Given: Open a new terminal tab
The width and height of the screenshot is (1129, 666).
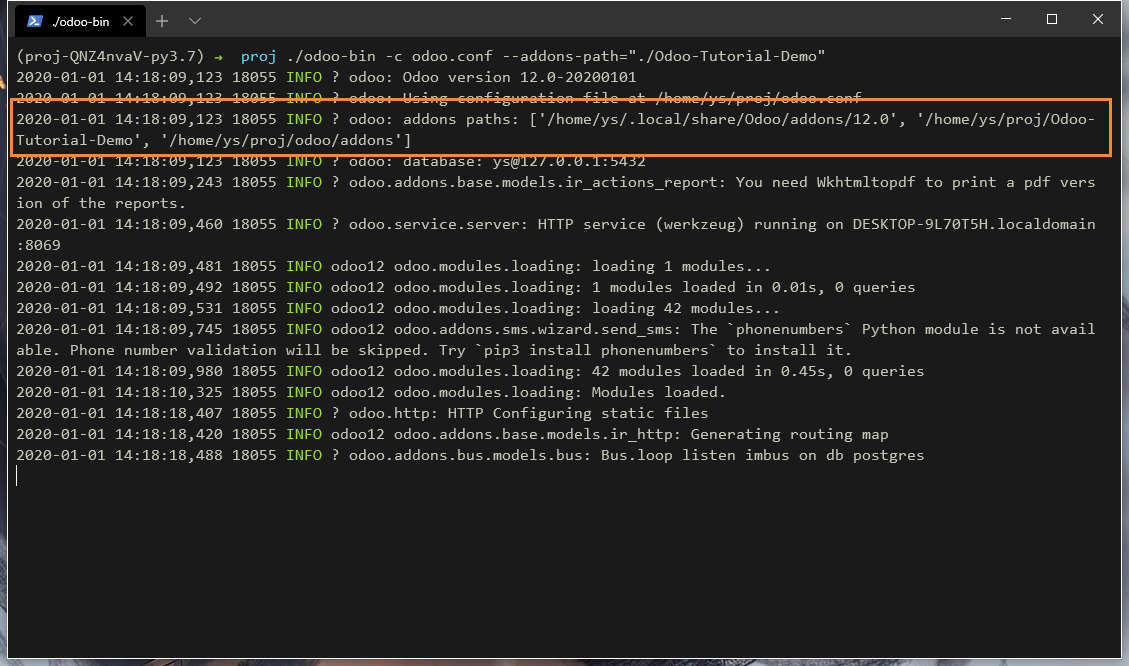Looking at the screenshot, I should tap(162, 21).
